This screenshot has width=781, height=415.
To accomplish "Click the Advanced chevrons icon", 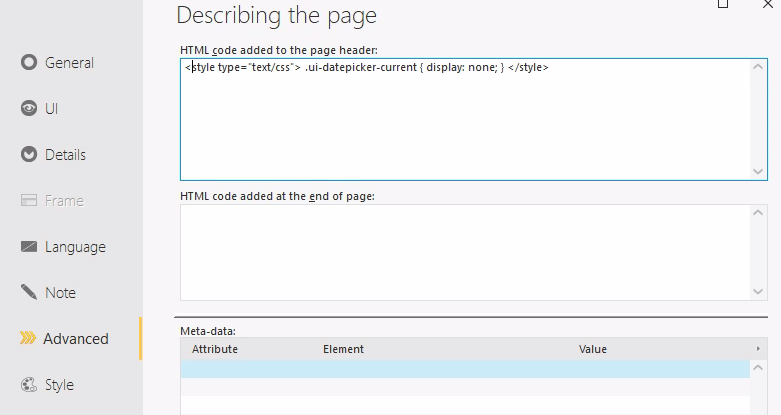I will coord(28,339).
